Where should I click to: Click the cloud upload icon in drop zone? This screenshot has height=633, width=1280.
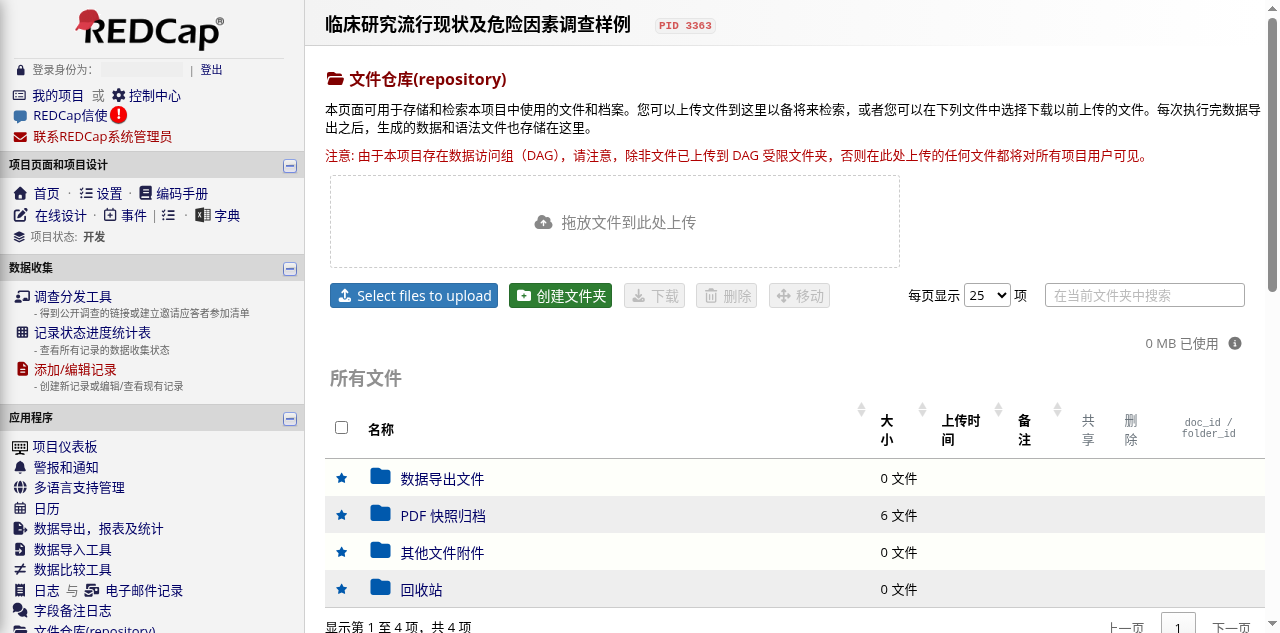point(543,222)
